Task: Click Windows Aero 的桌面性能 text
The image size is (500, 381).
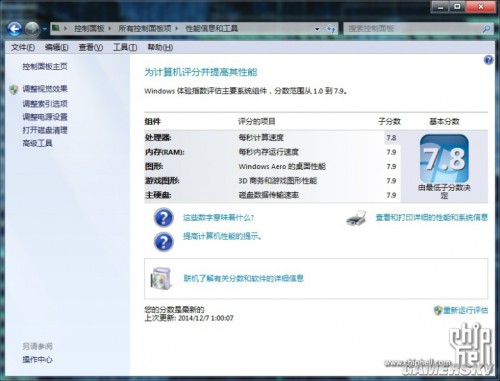Action: tap(282, 166)
